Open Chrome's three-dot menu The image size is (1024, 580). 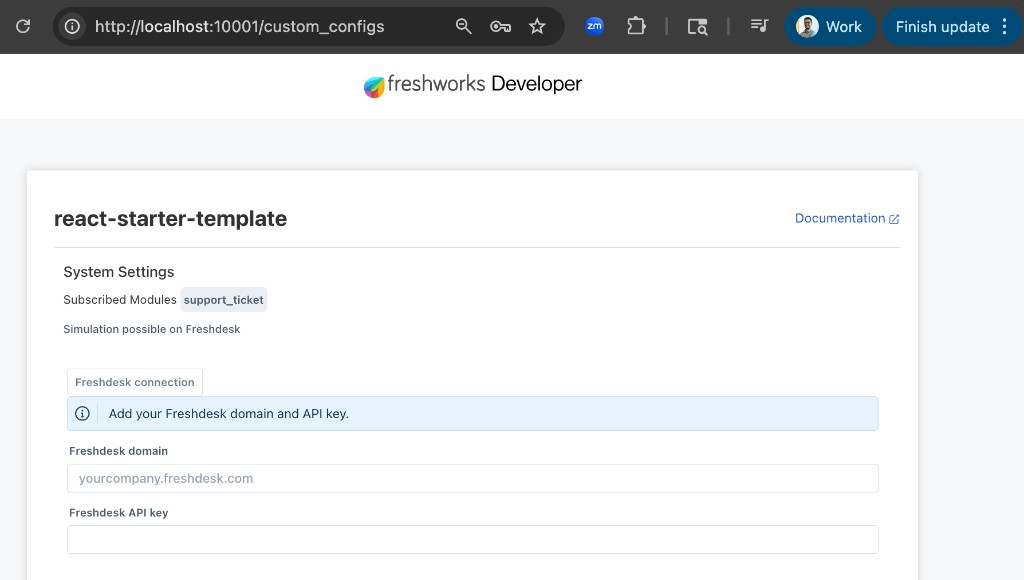point(1004,26)
